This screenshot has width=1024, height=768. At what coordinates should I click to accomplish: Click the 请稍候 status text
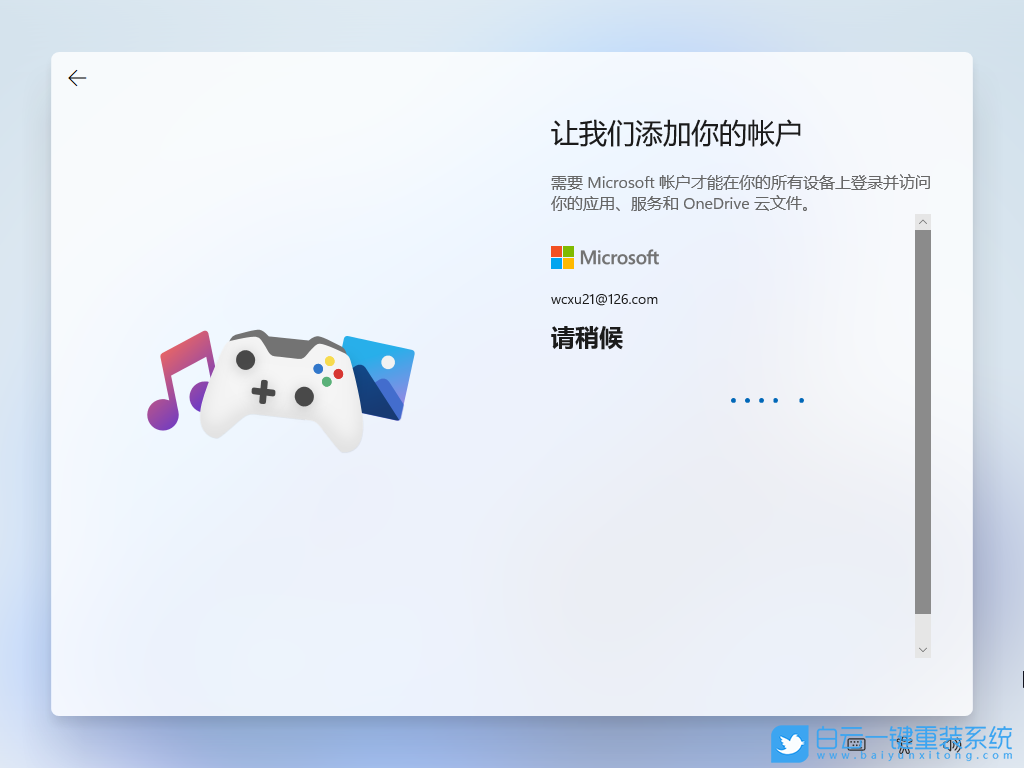coord(587,338)
